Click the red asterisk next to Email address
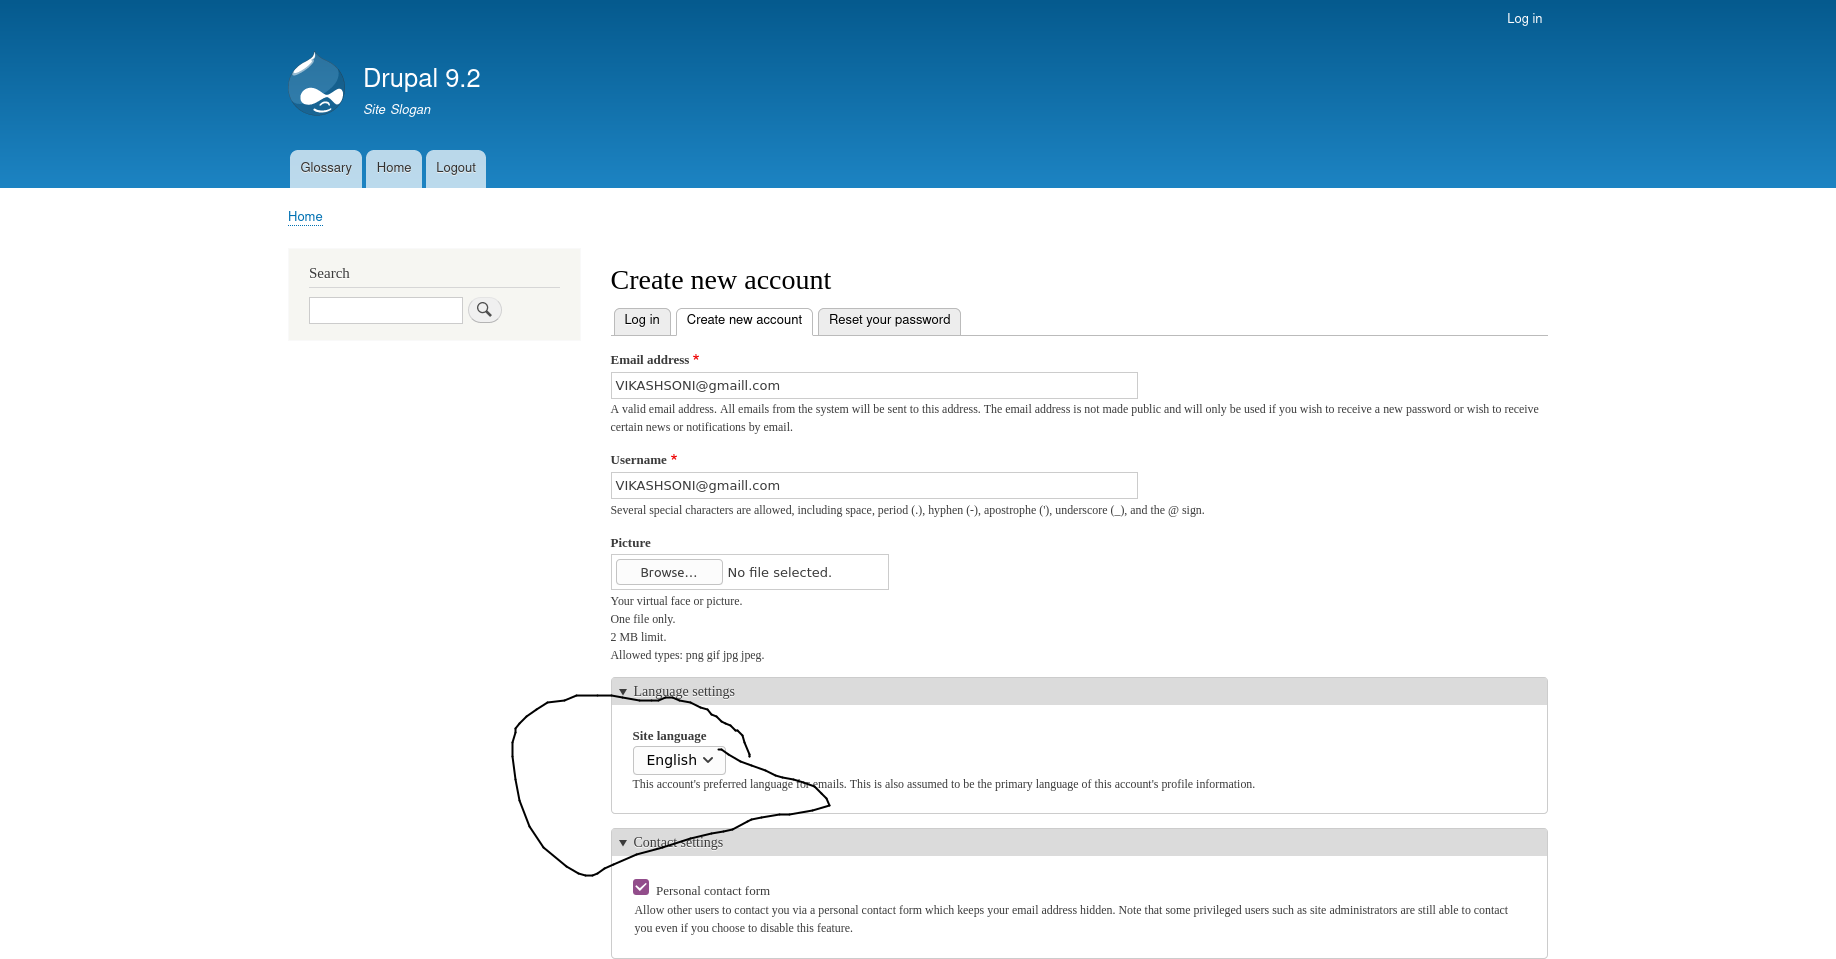Image resolution: width=1836 pixels, height=959 pixels. point(696,356)
